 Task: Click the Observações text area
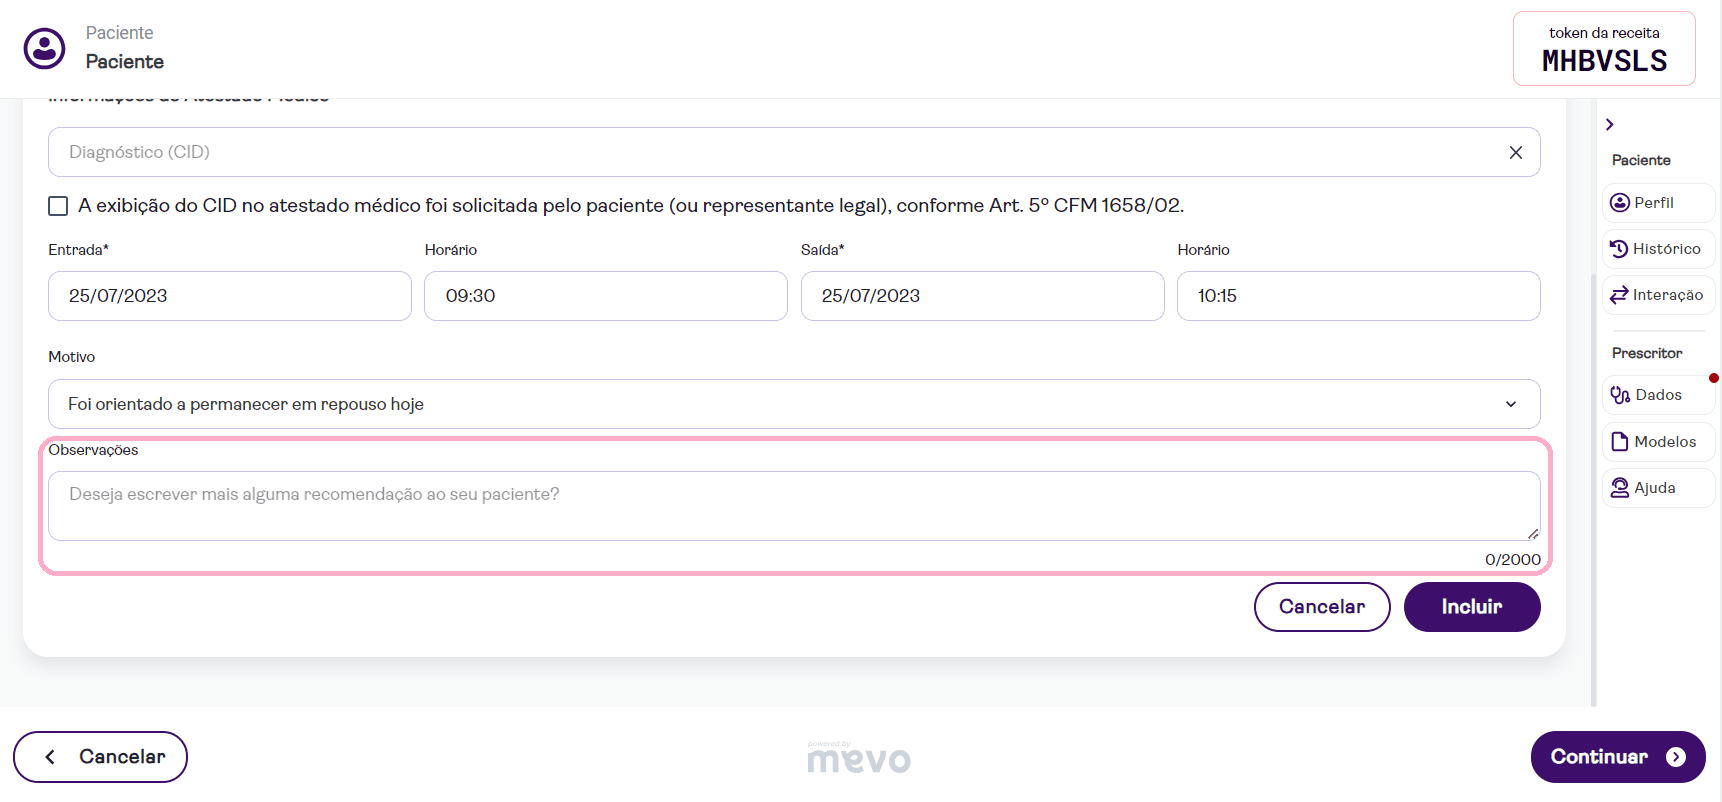point(793,506)
